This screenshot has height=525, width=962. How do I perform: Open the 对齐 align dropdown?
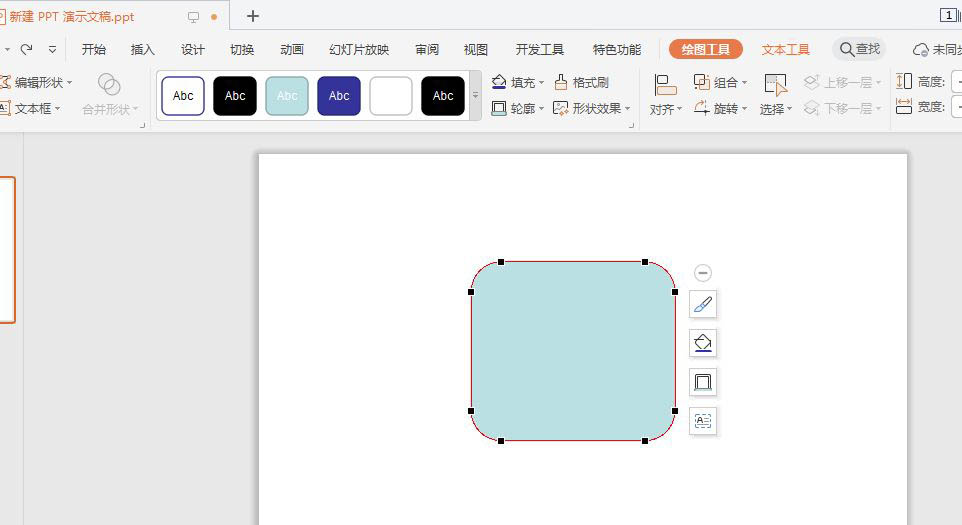[666, 95]
